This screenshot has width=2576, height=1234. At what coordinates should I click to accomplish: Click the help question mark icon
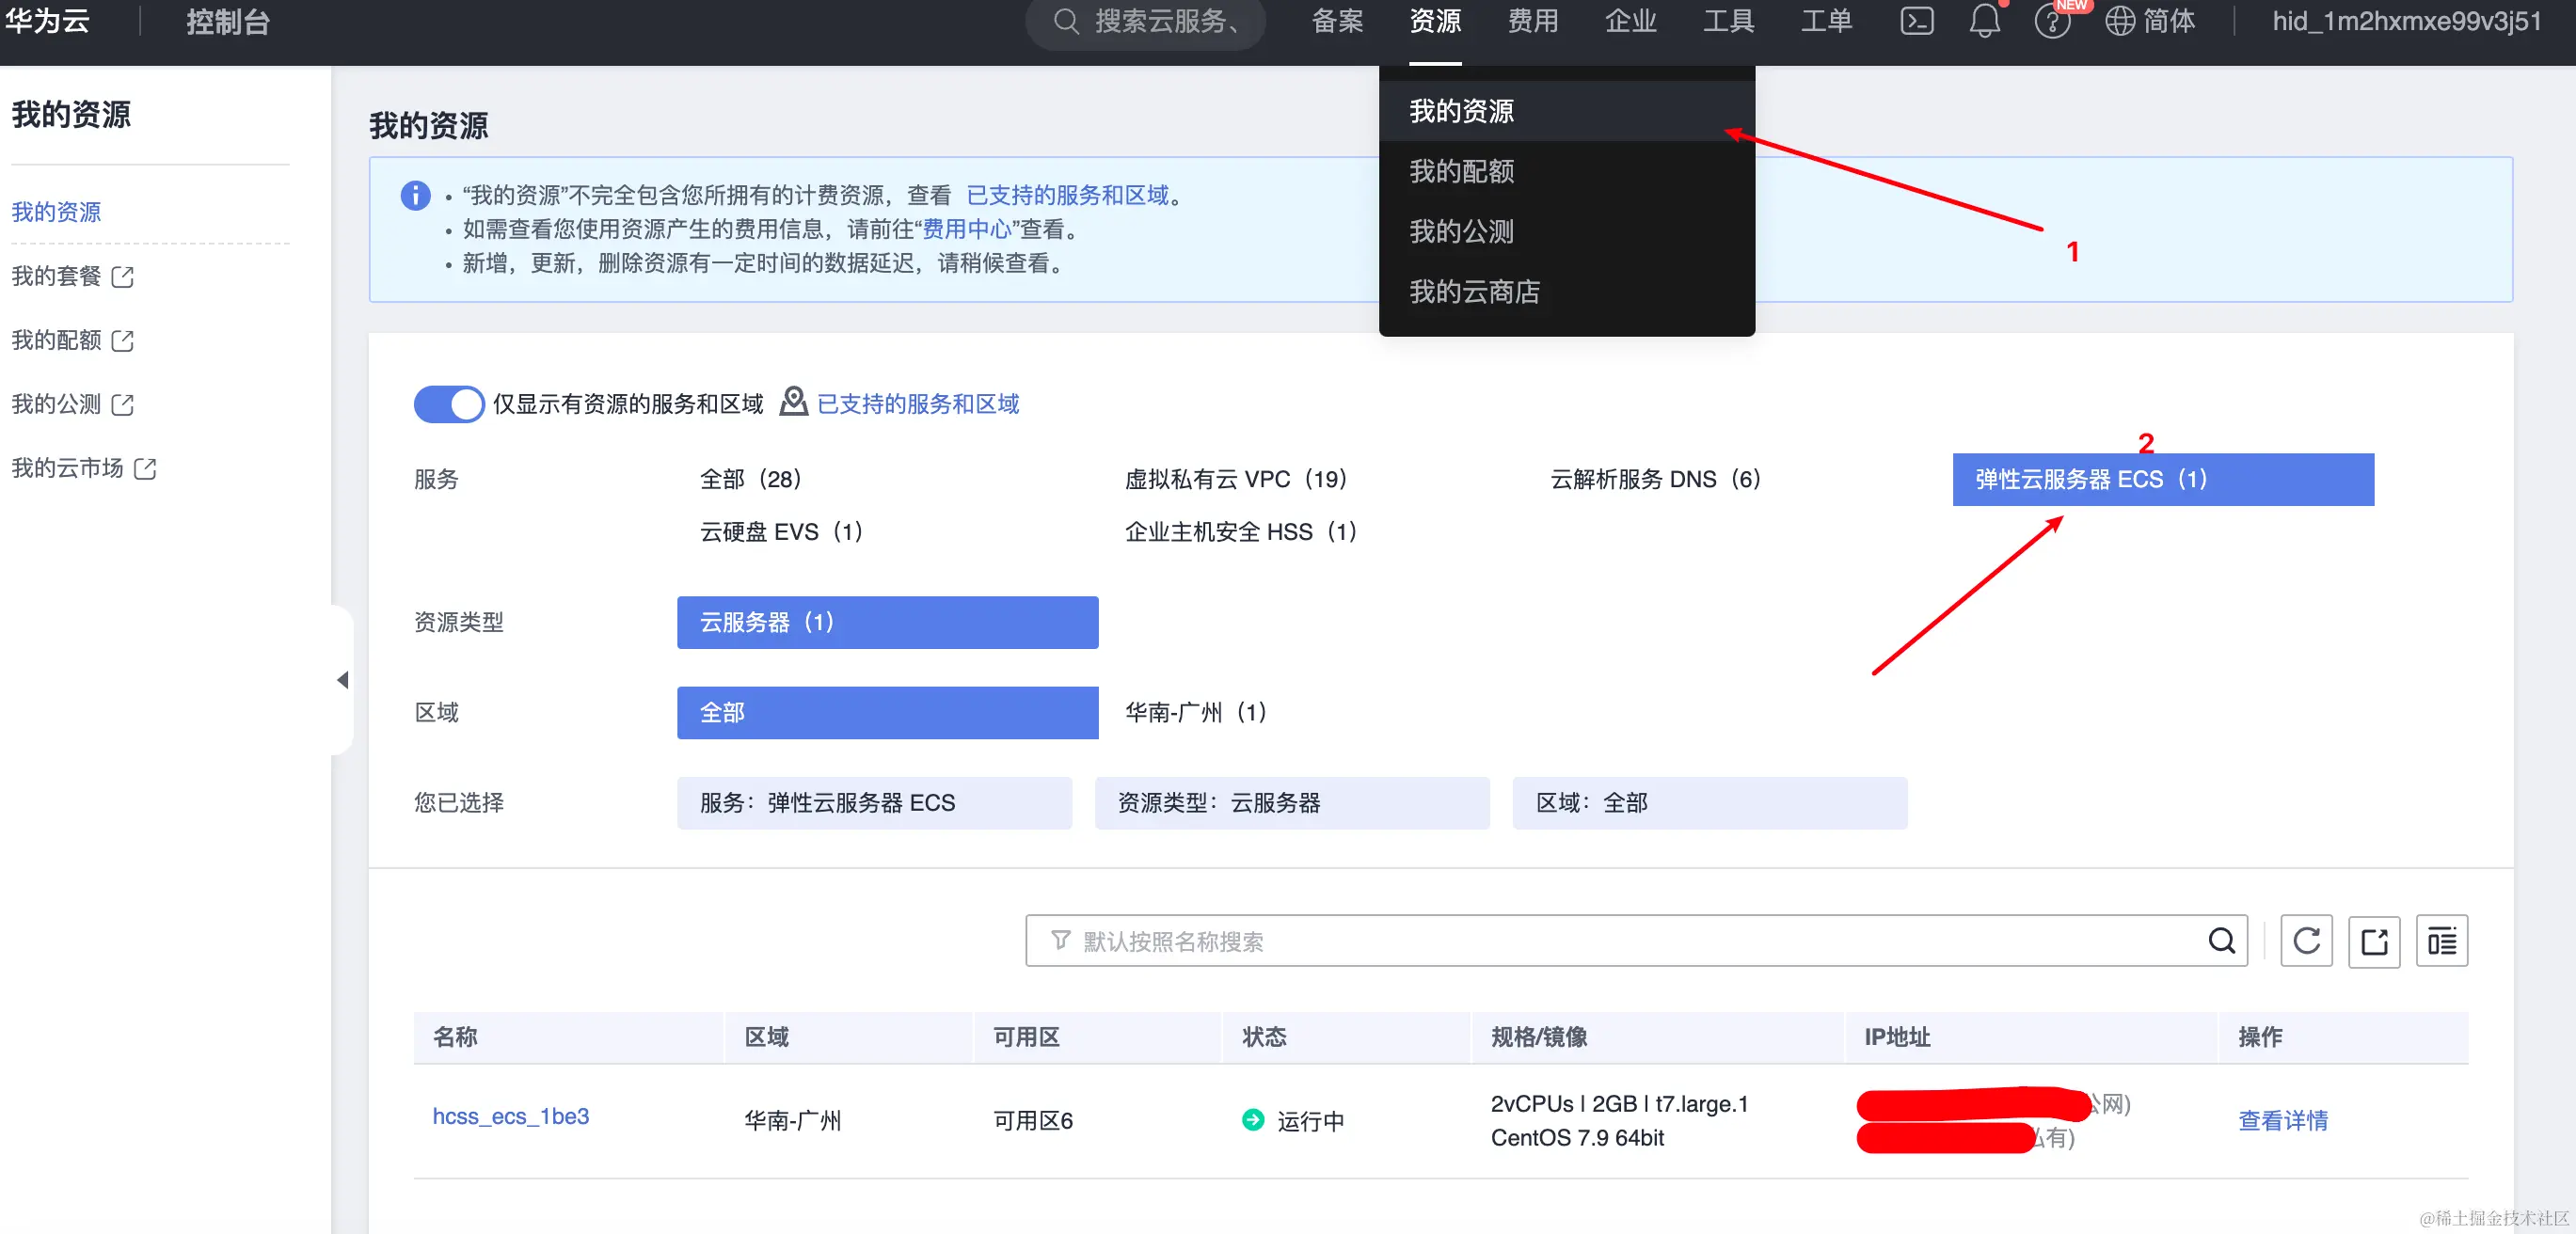(x=2052, y=21)
